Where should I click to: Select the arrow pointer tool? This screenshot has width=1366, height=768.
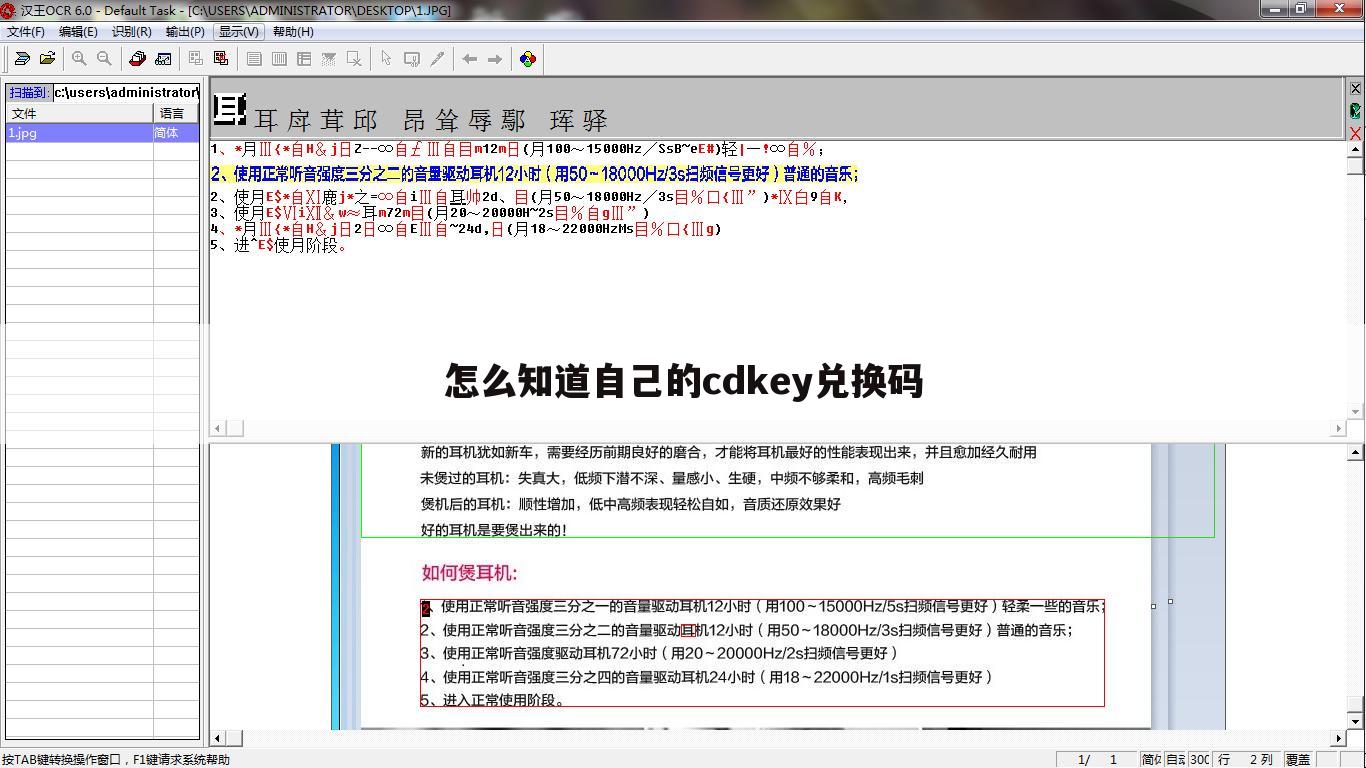point(386,59)
